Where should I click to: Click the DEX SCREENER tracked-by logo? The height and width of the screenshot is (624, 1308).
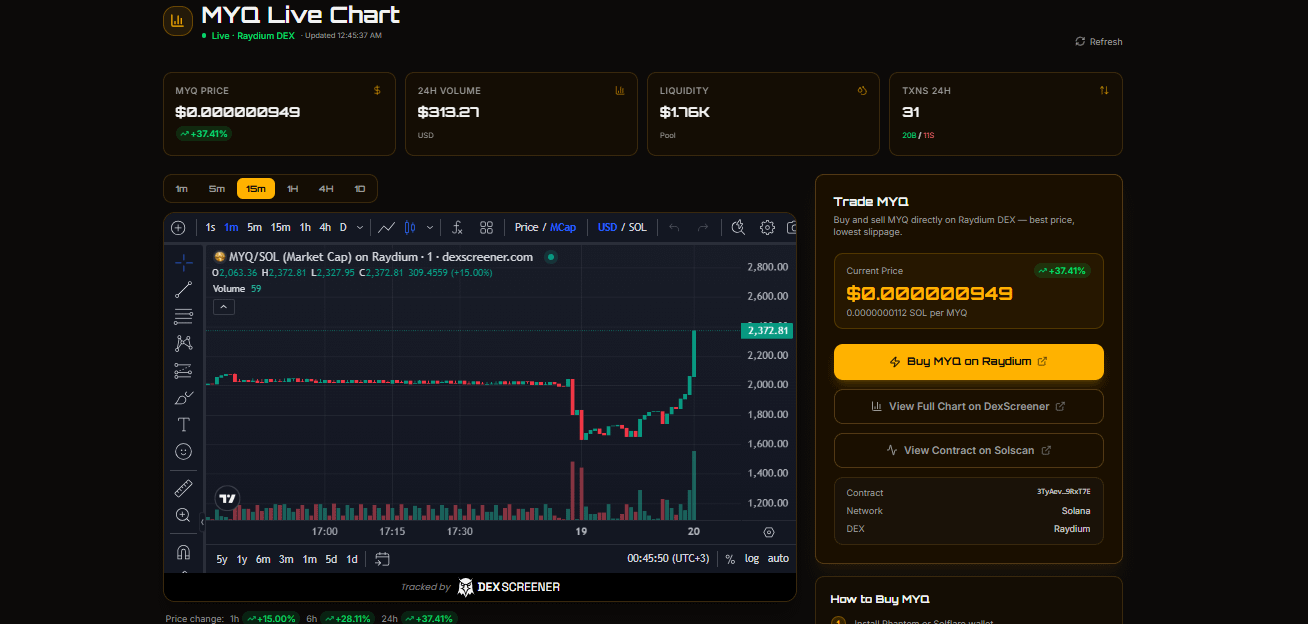coord(509,587)
